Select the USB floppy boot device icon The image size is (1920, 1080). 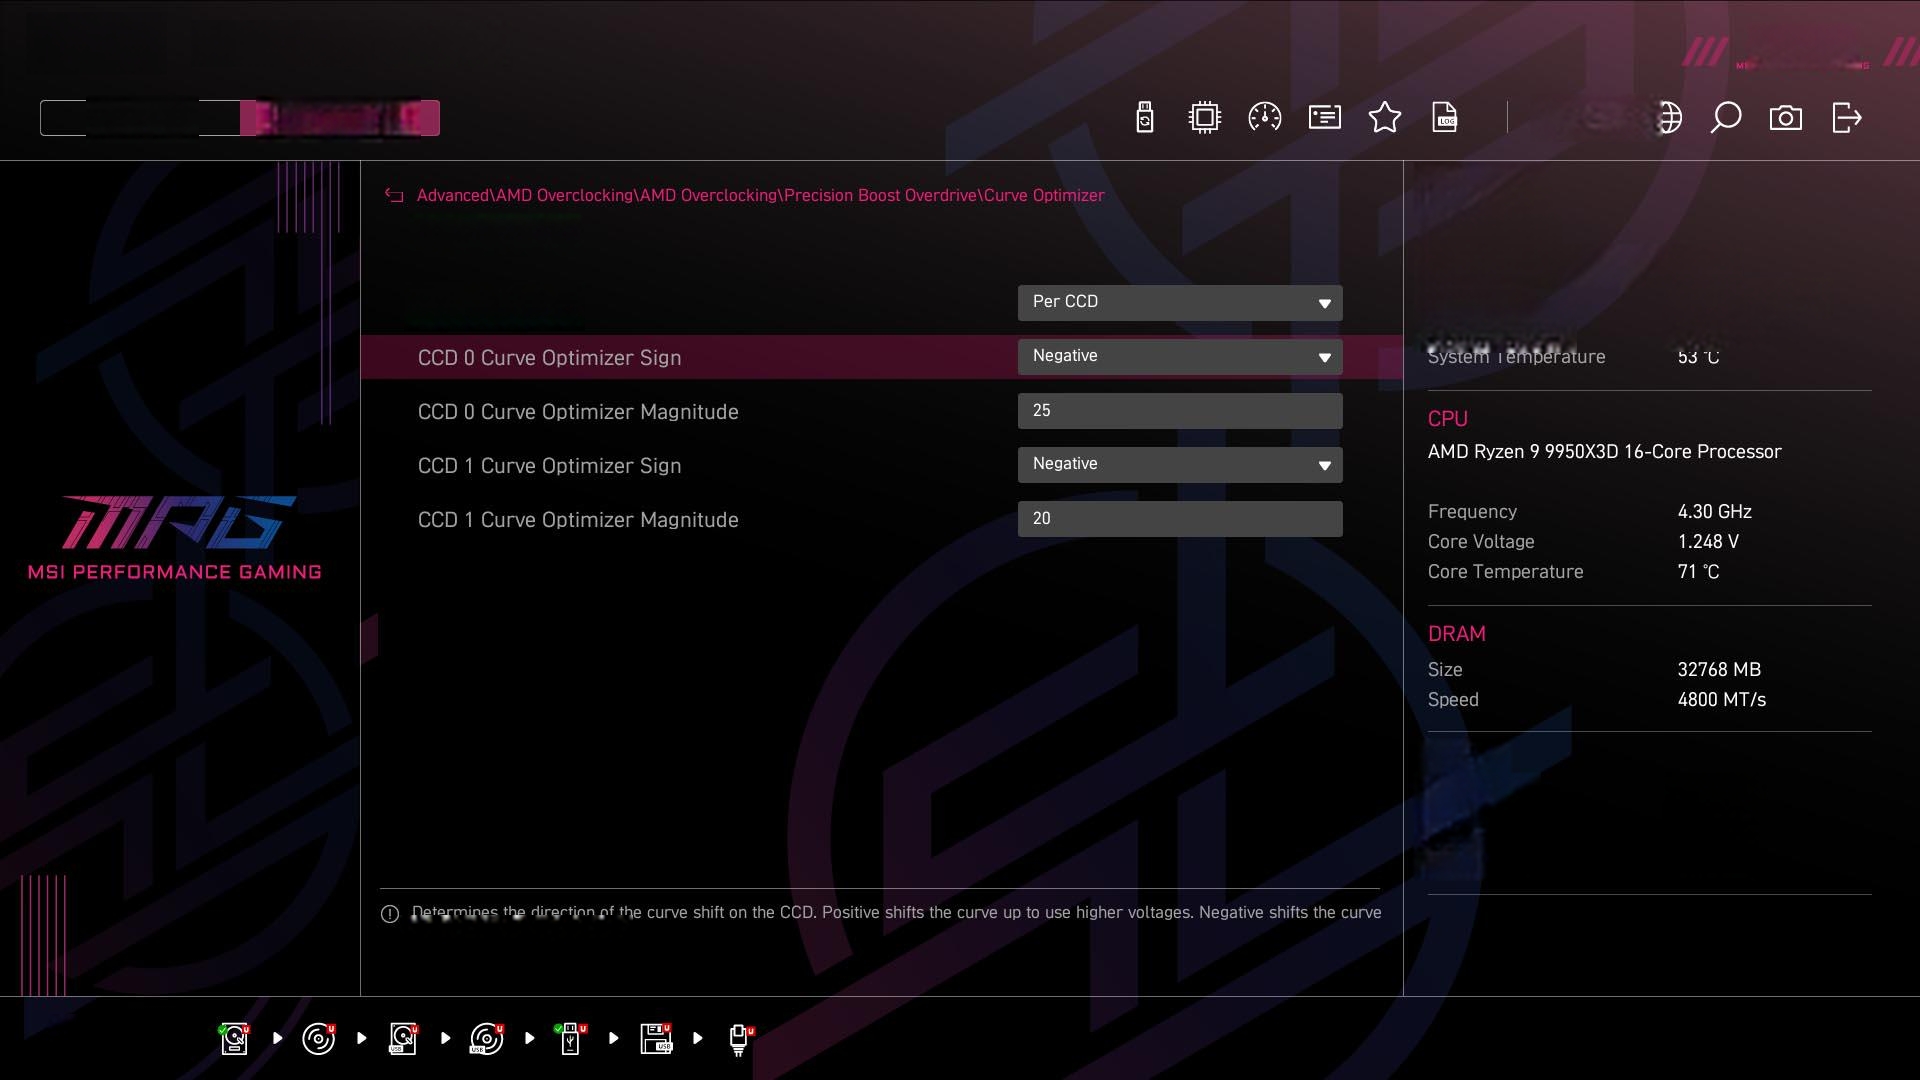click(x=656, y=1039)
